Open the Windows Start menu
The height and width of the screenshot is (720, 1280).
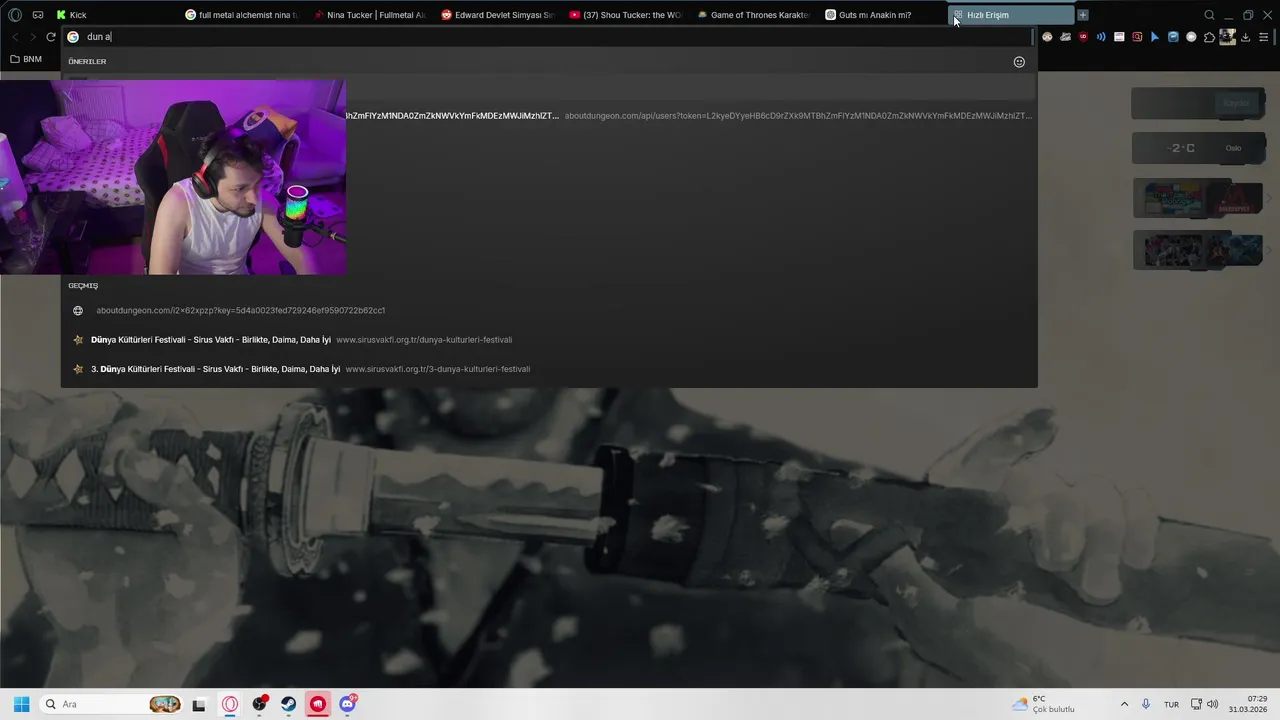[x=21, y=704]
